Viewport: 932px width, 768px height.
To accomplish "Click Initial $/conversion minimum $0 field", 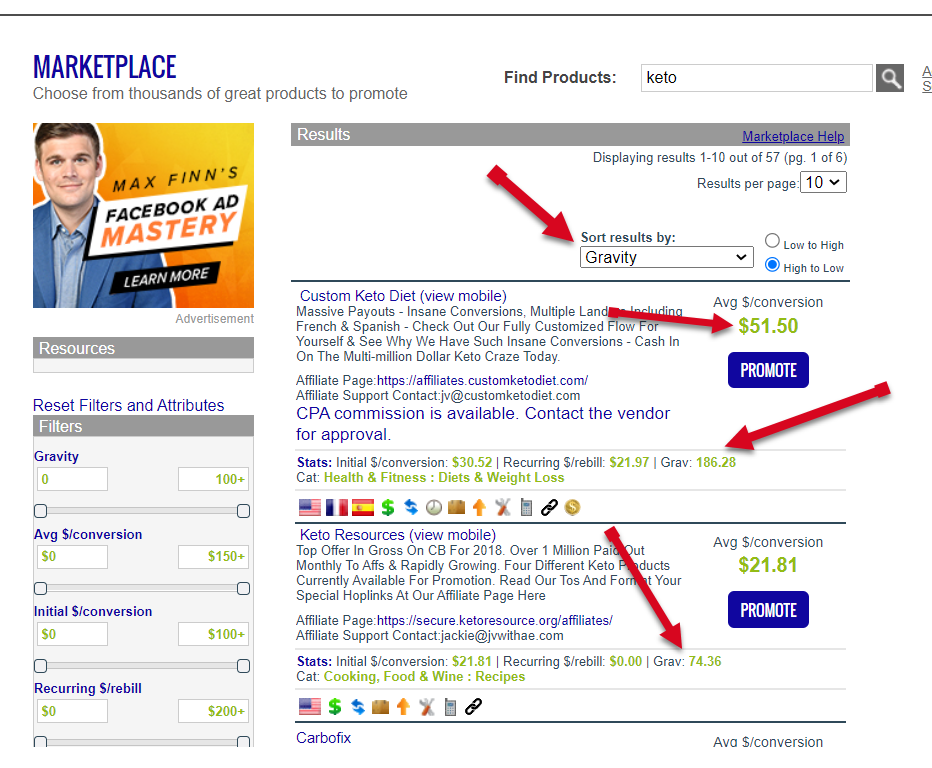I will click(x=72, y=634).
